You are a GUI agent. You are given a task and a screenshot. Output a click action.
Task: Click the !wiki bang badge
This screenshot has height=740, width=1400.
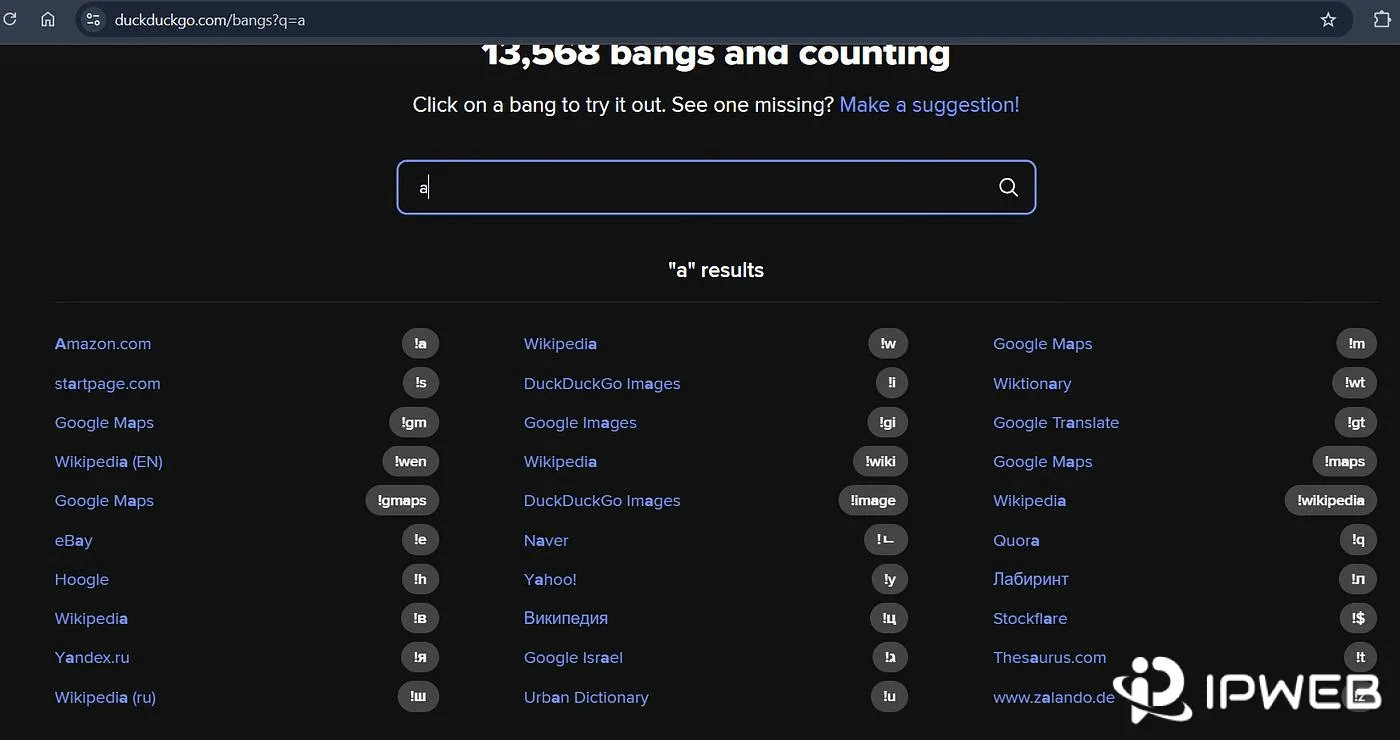pos(880,462)
